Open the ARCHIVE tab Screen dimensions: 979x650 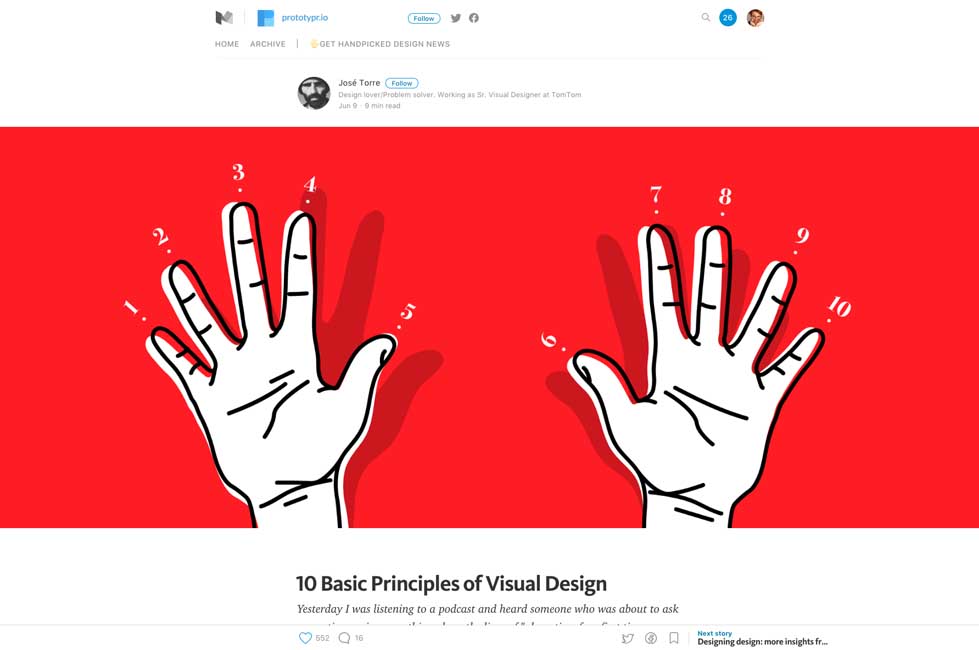pyautogui.click(x=268, y=44)
